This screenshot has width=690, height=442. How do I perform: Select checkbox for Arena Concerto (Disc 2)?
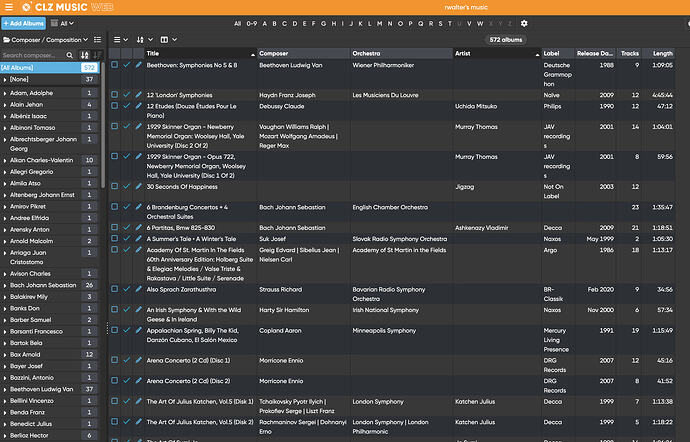pyautogui.click(x=114, y=380)
